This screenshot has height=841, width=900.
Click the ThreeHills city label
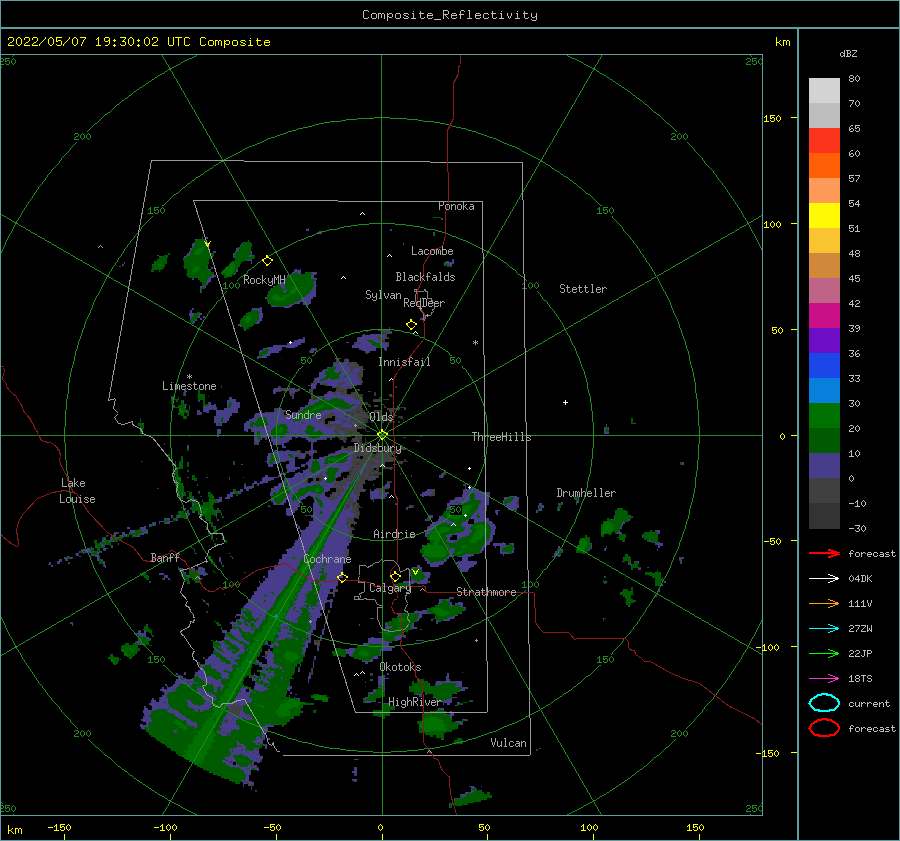click(x=502, y=437)
